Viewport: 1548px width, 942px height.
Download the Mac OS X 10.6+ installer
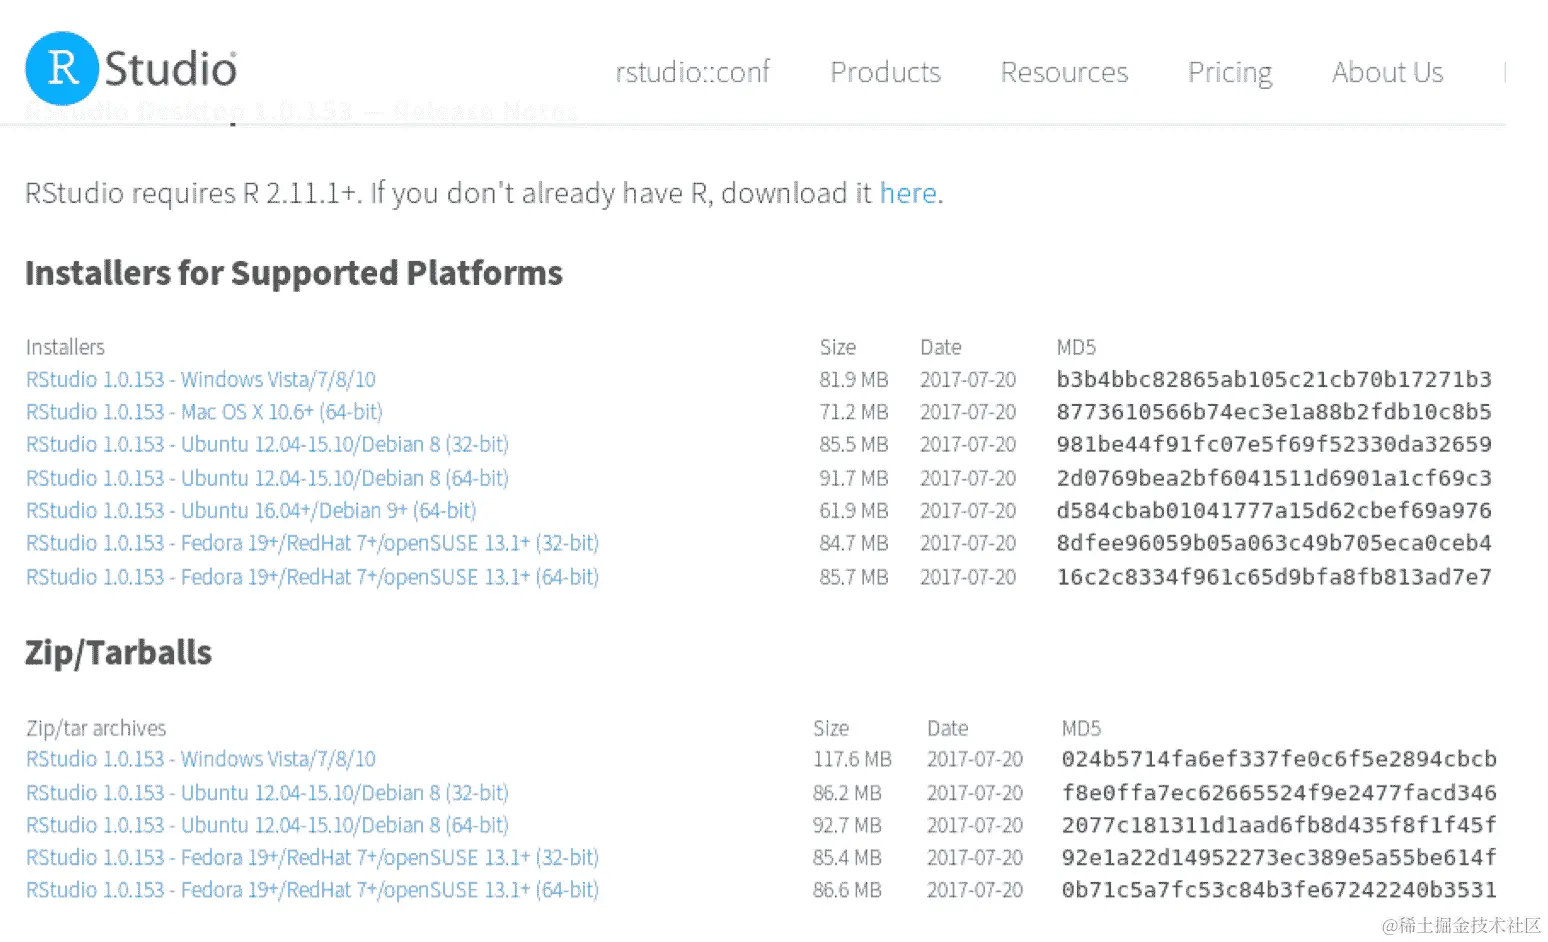[204, 412]
